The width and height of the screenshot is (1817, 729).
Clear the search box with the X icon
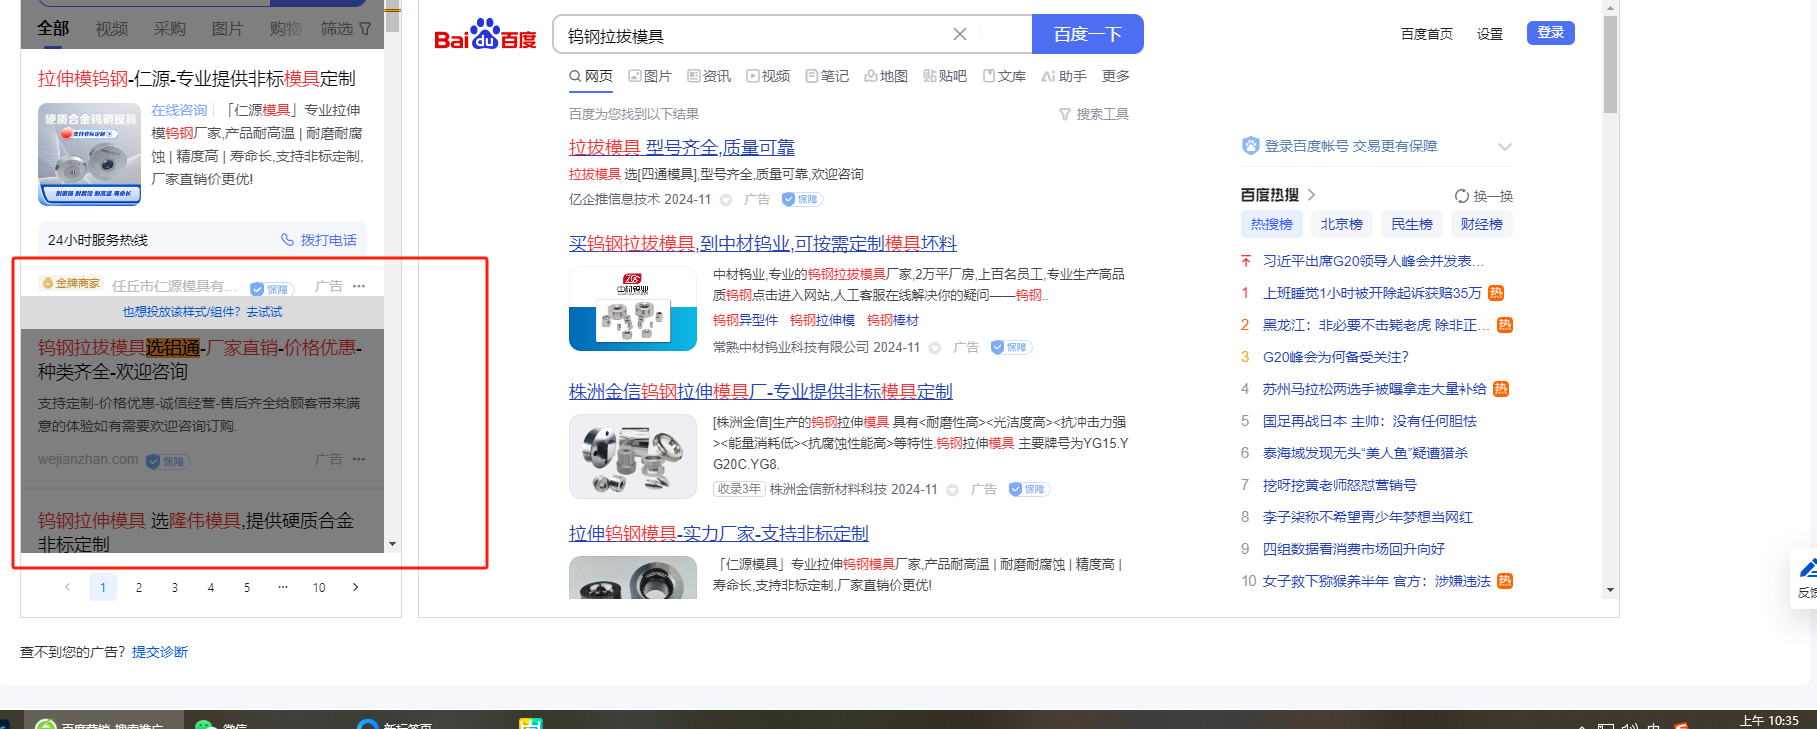pyautogui.click(x=959, y=34)
